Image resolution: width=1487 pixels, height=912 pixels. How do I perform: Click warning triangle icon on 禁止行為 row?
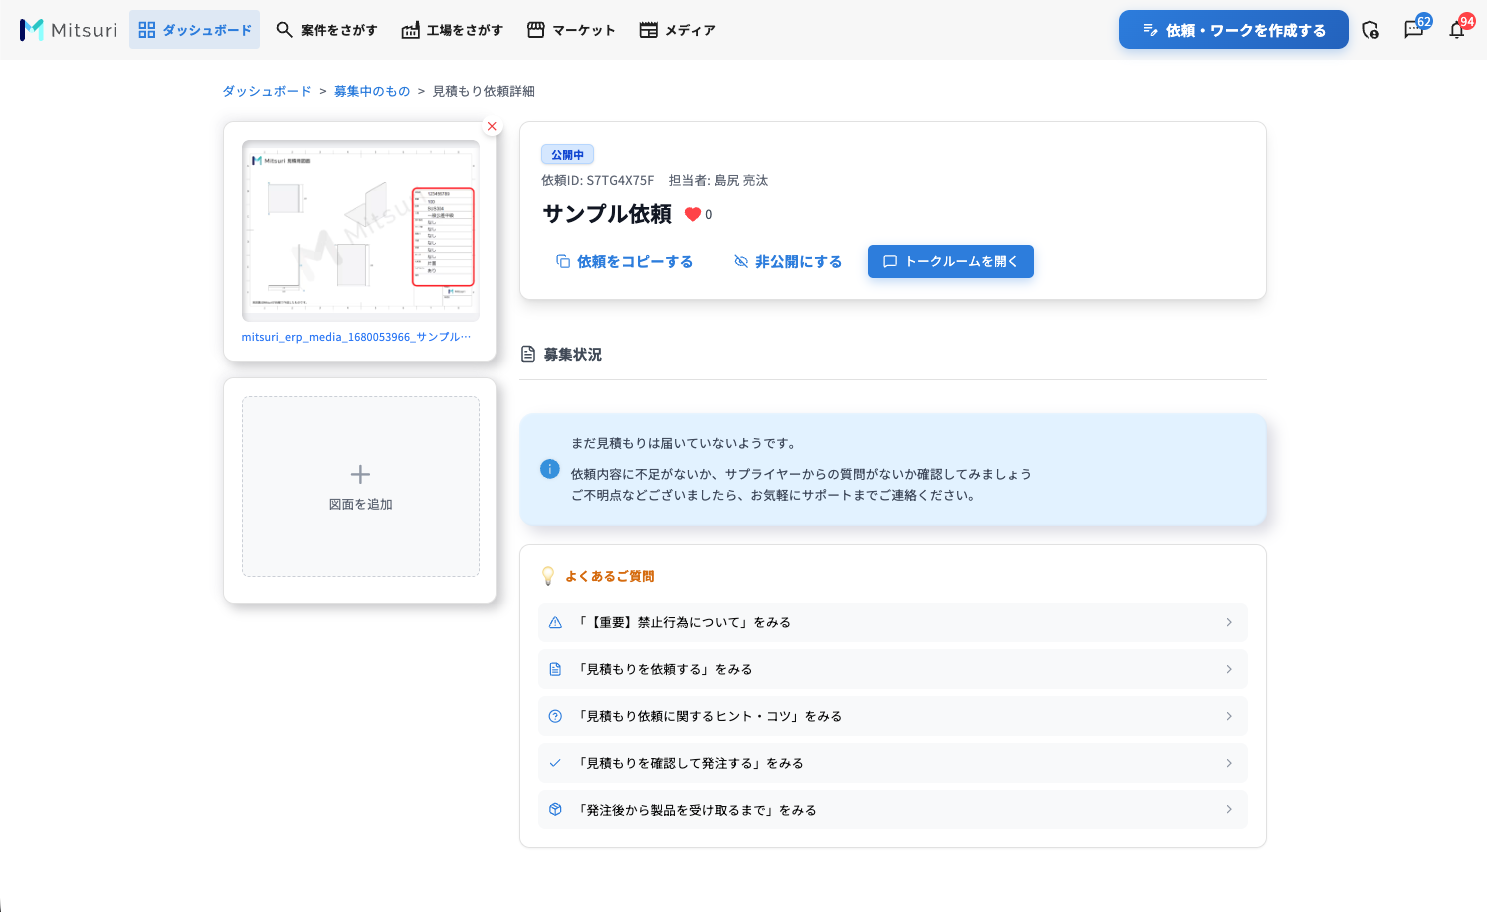coord(555,622)
